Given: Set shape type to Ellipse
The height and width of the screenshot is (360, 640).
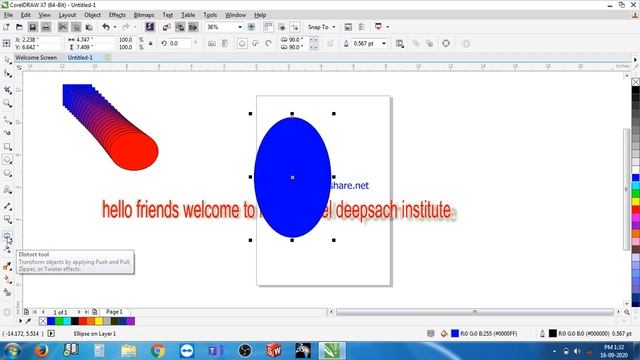Looking at the screenshot, I should click(x=242, y=43).
